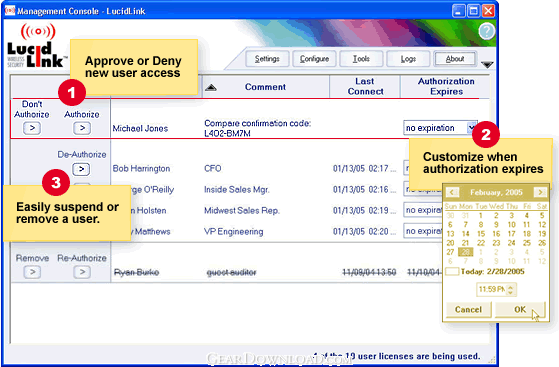Open the Logs tab
559x367 pixels.
pos(408,59)
